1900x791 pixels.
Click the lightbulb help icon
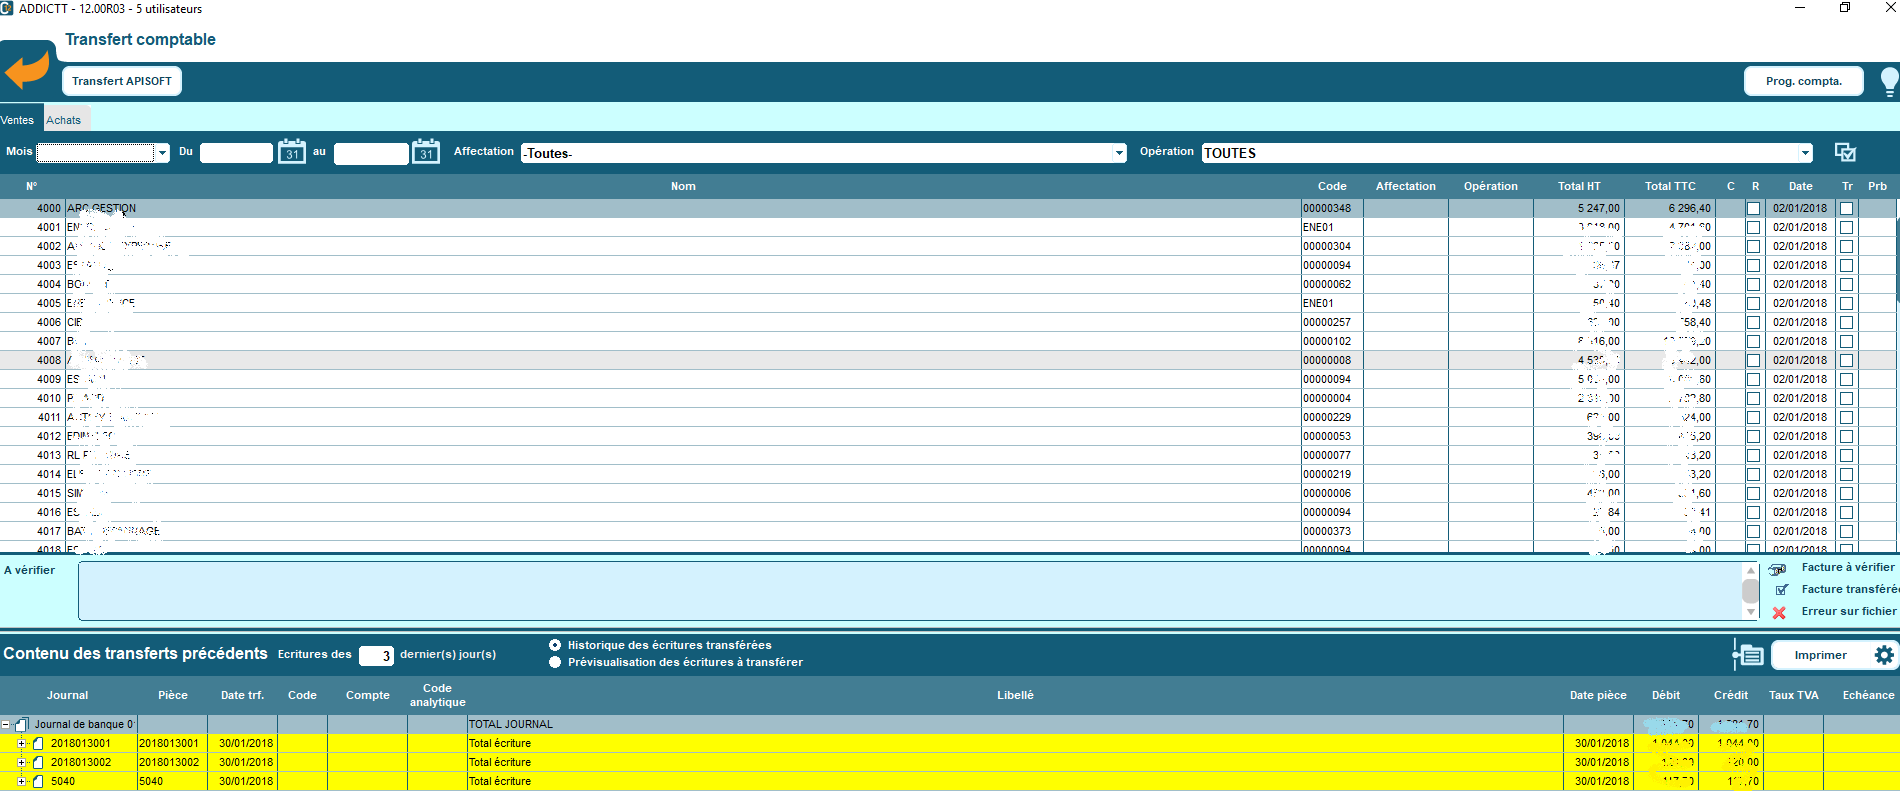[x=1889, y=81]
